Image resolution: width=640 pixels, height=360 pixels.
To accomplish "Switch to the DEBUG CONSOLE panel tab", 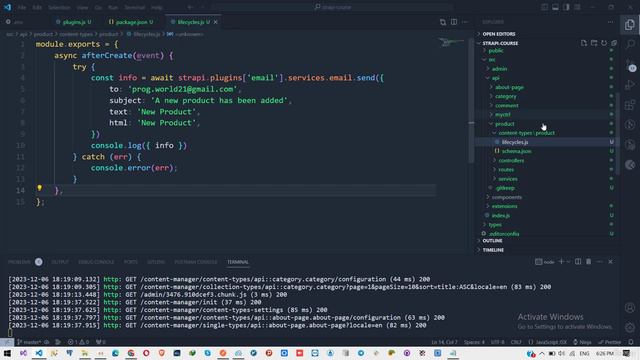I will [96, 262].
